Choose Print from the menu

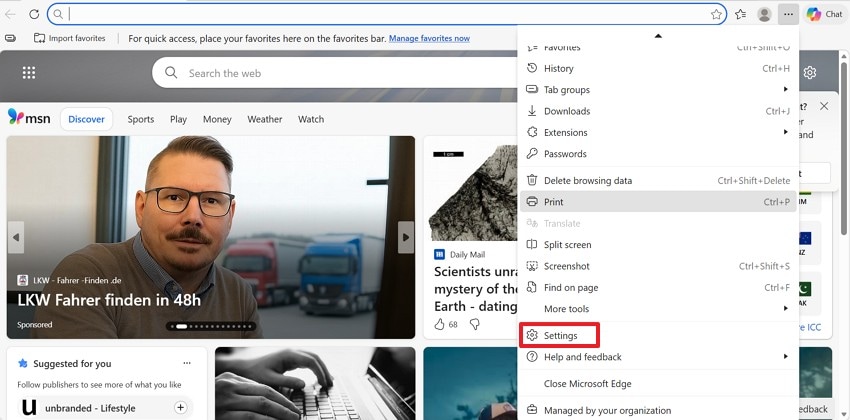pos(658,202)
